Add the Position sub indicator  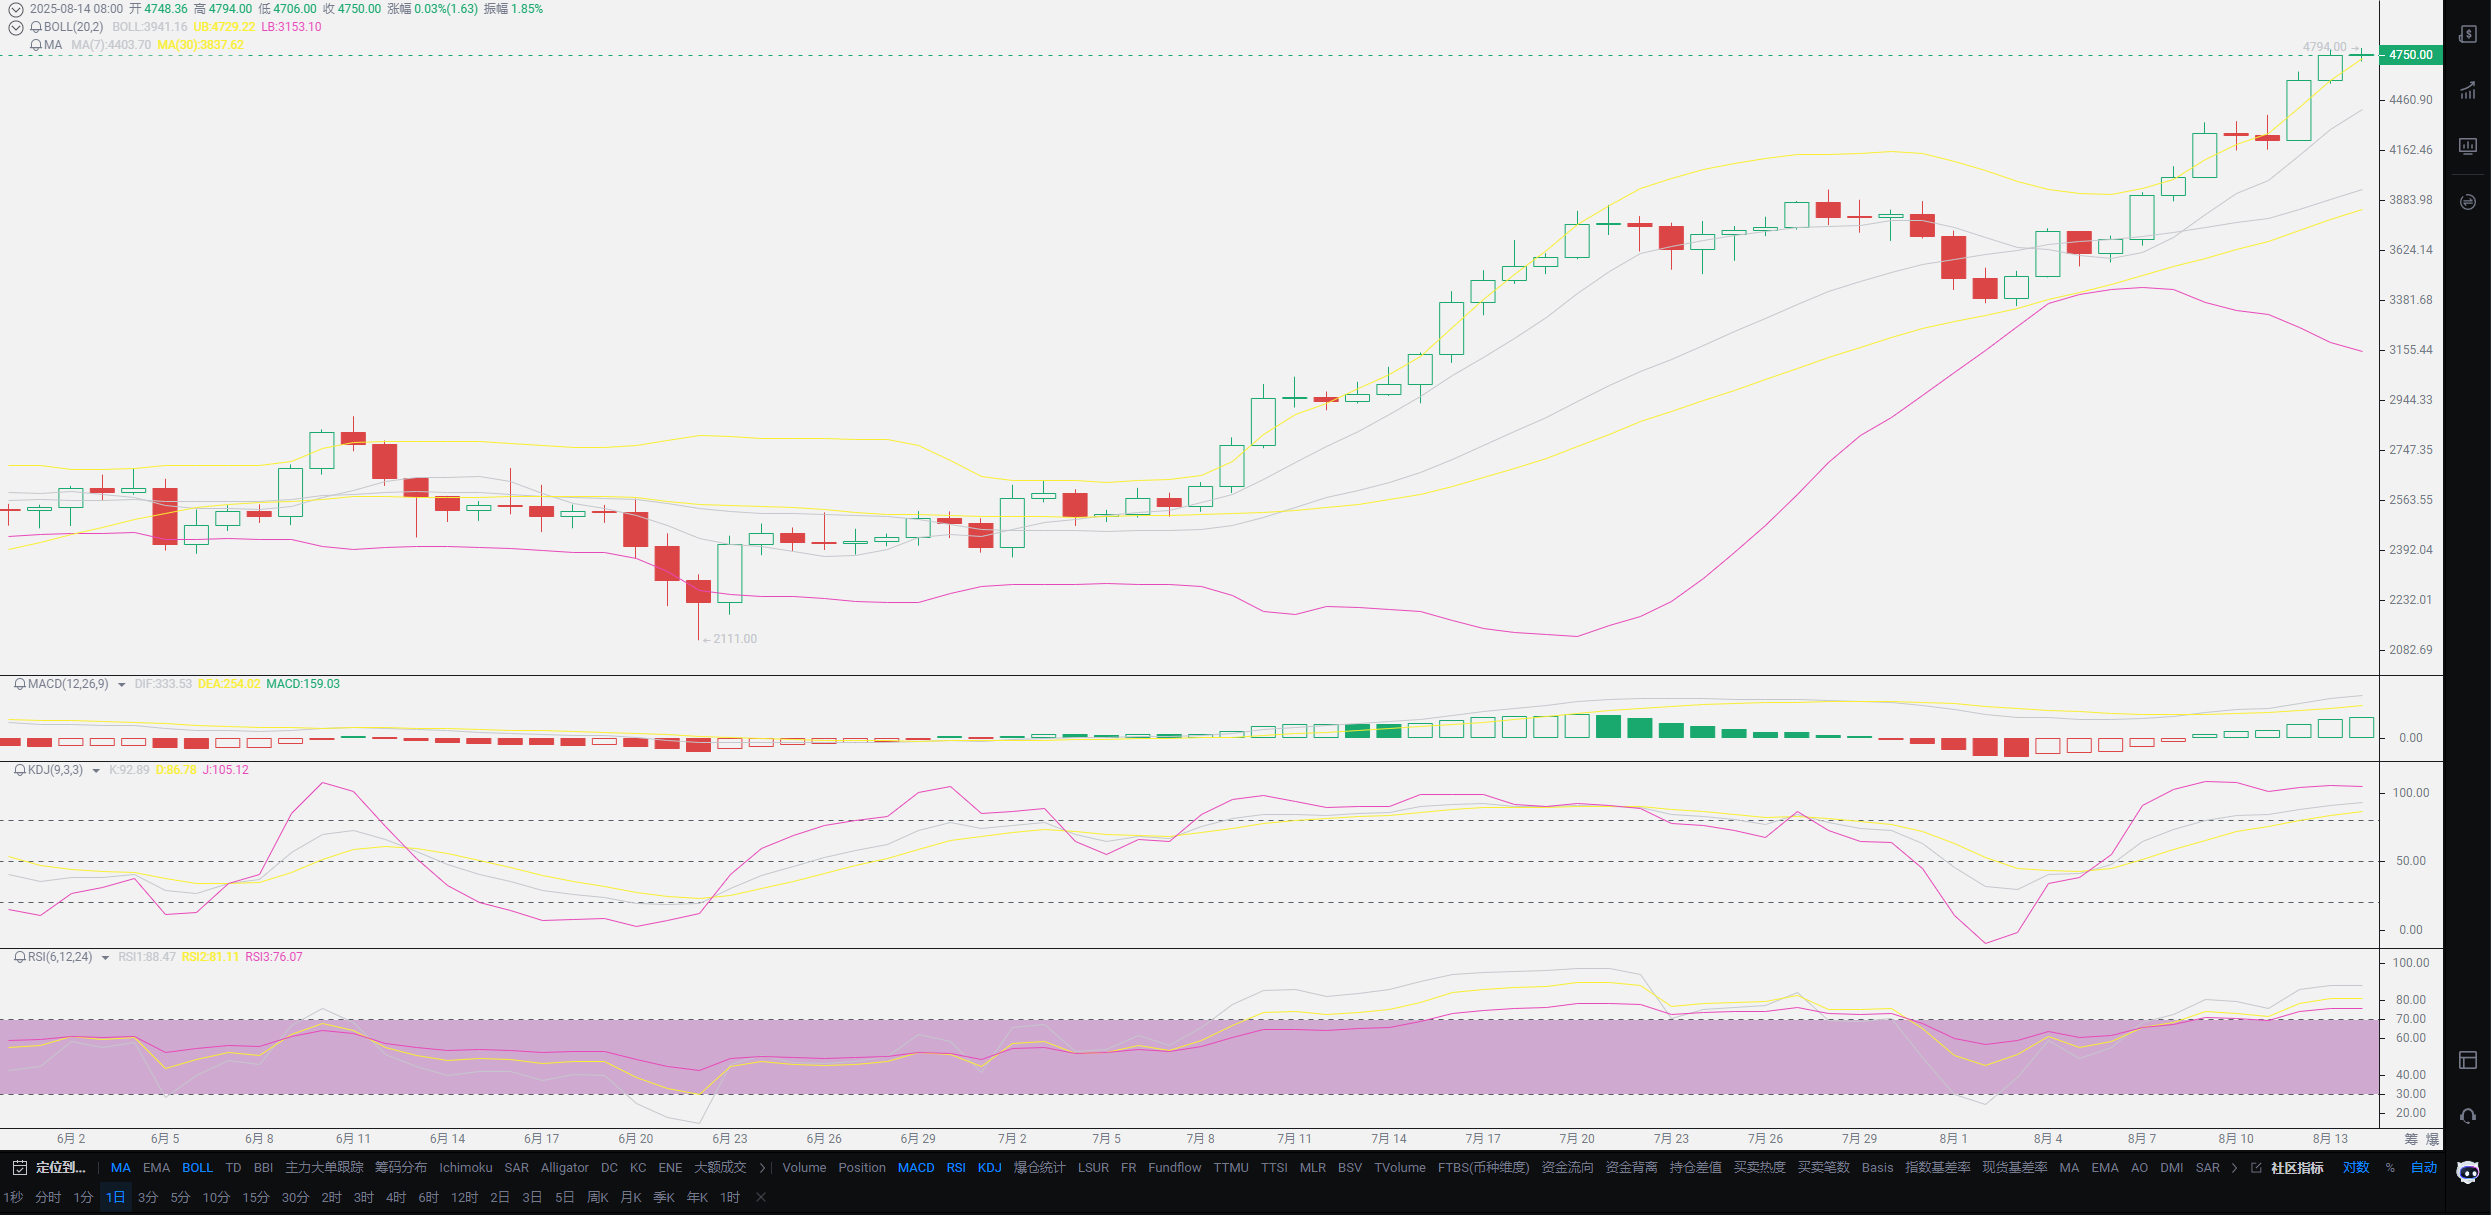pyautogui.click(x=862, y=1168)
